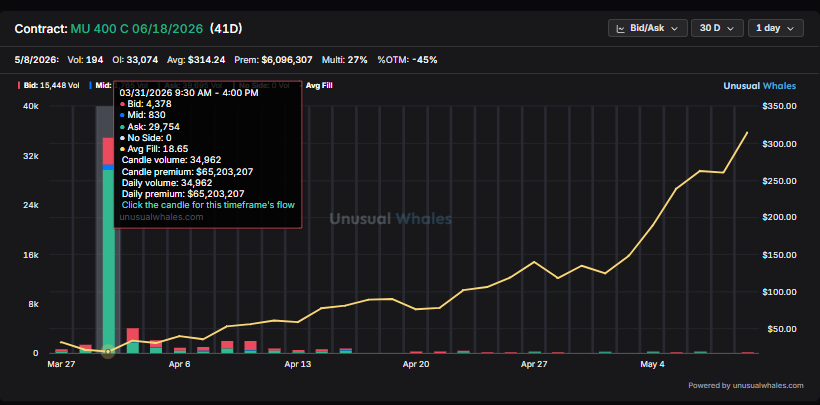Click the '16k' volume axis label
820x405 pixels.
(32, 255)
